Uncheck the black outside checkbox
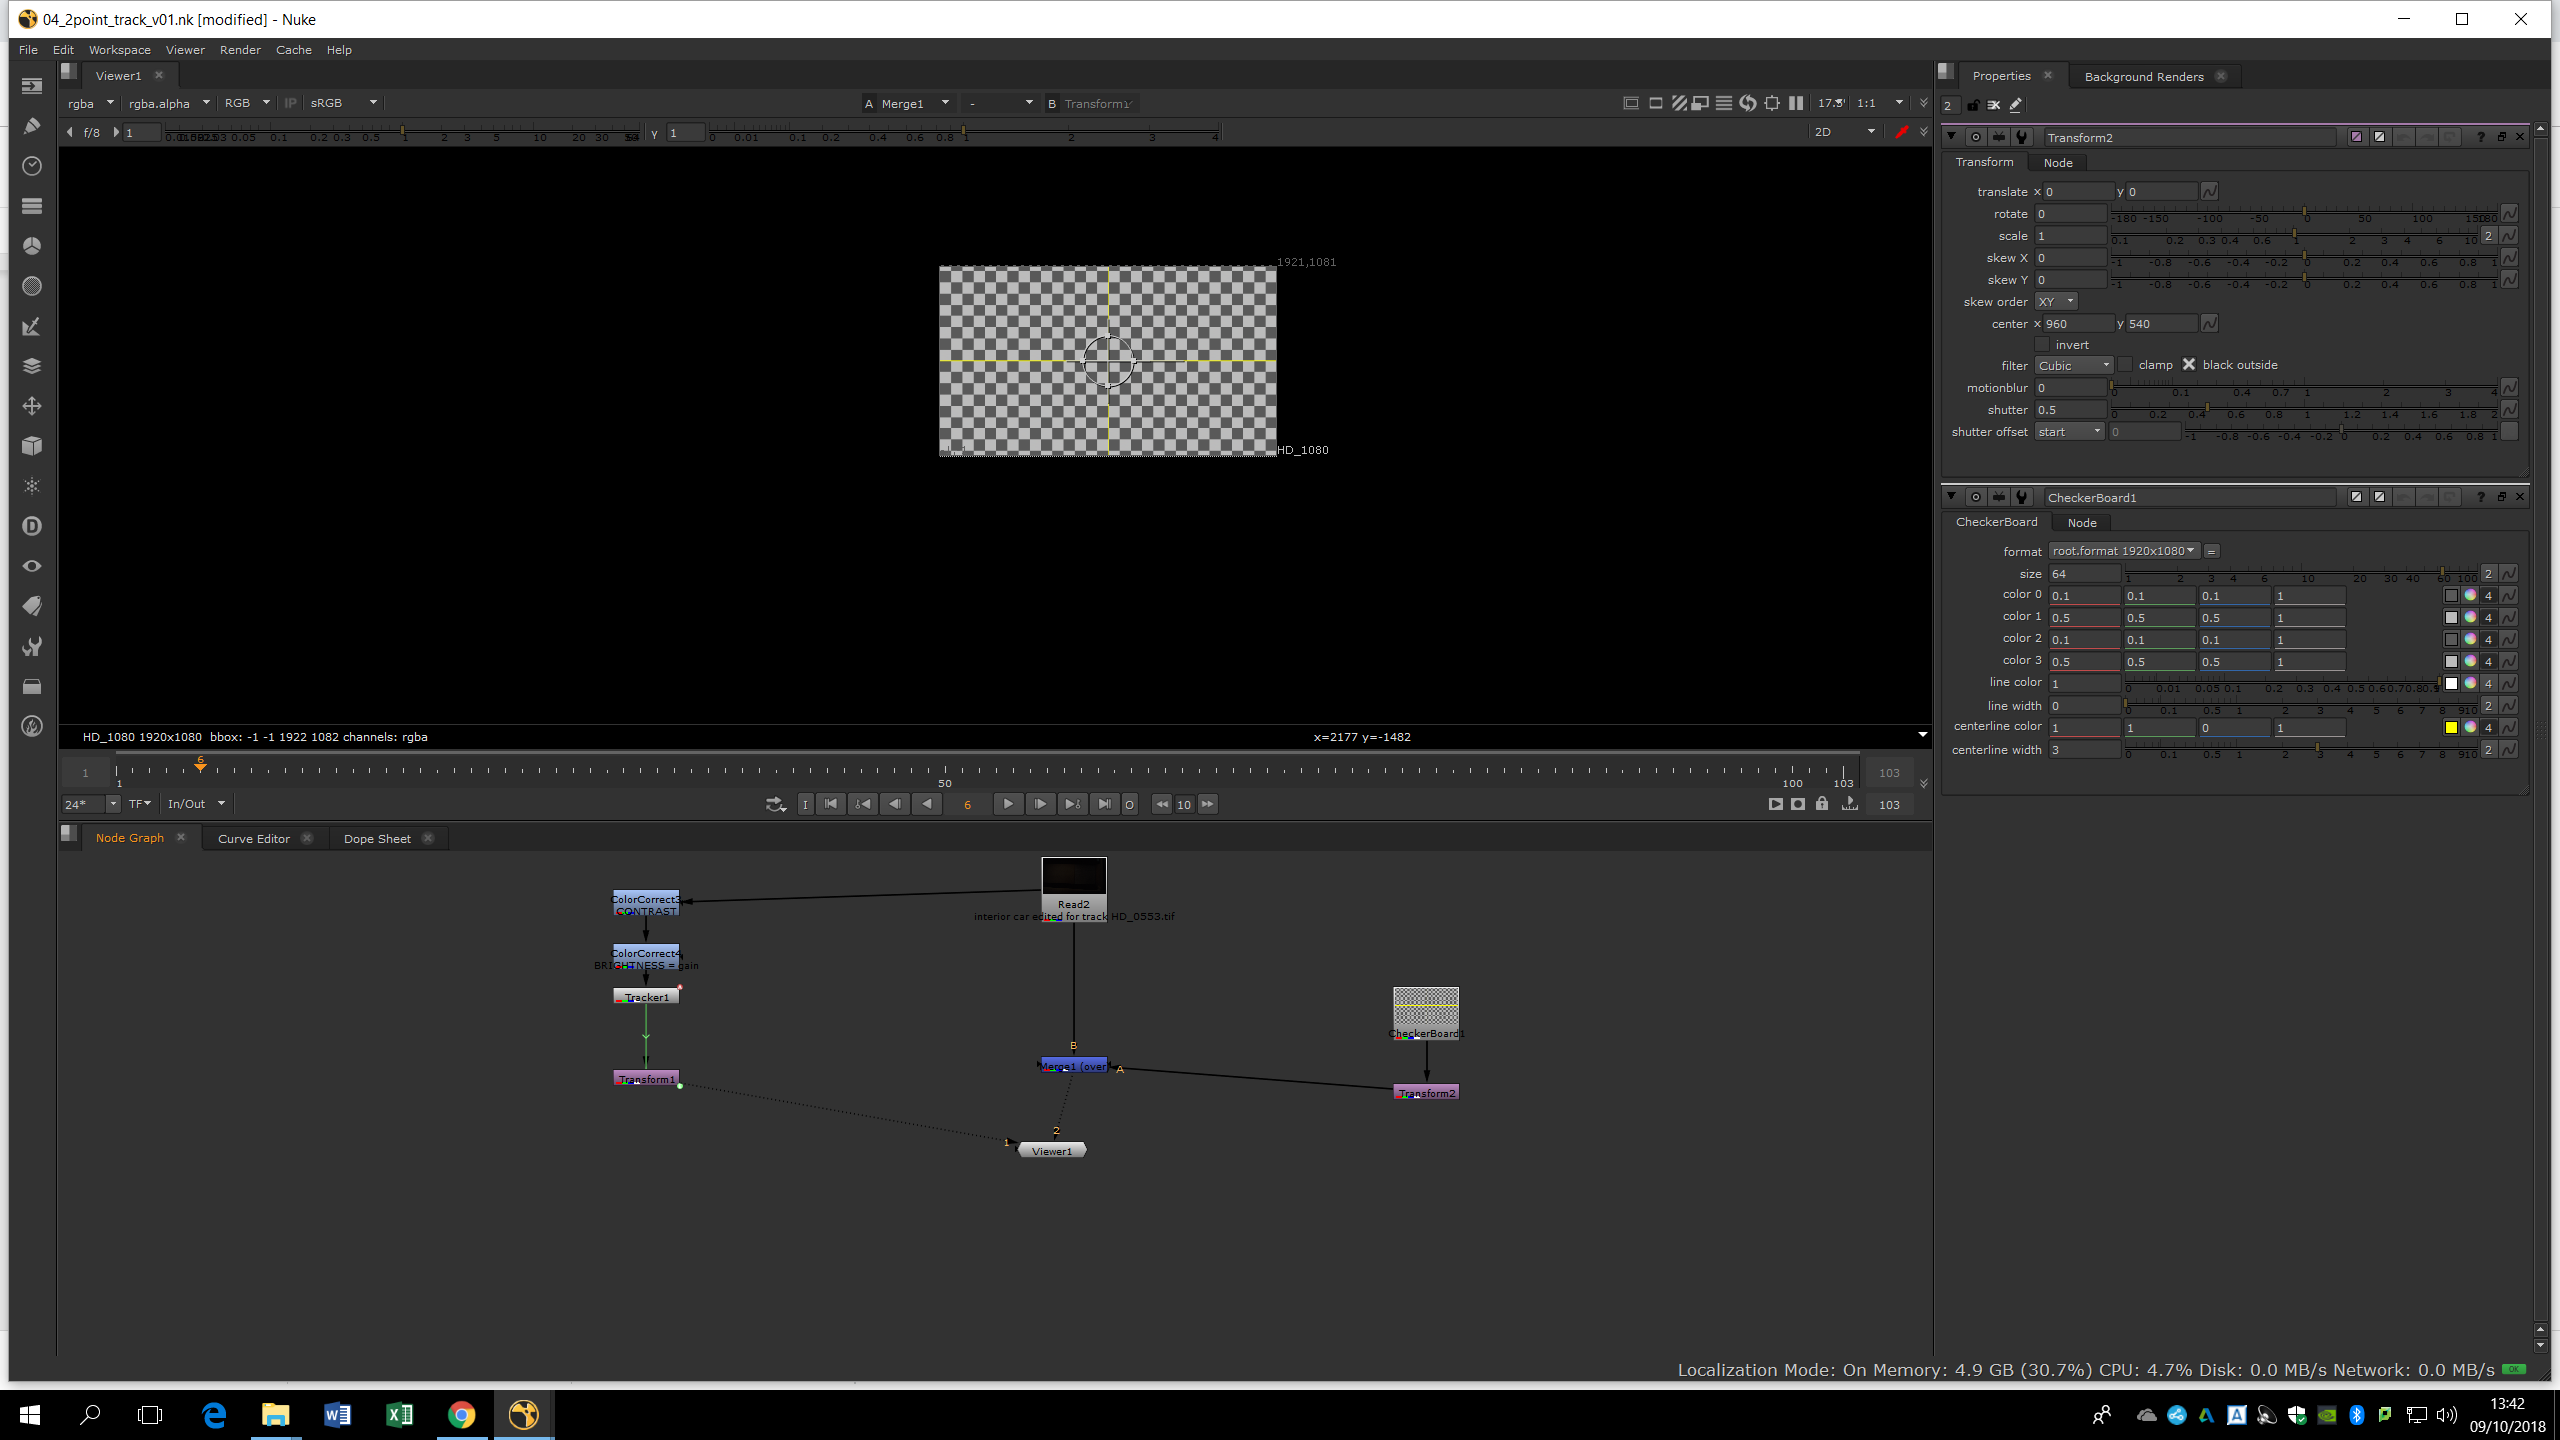This screenshot has height=1440, width=2560. click(x=2188, y=365)
